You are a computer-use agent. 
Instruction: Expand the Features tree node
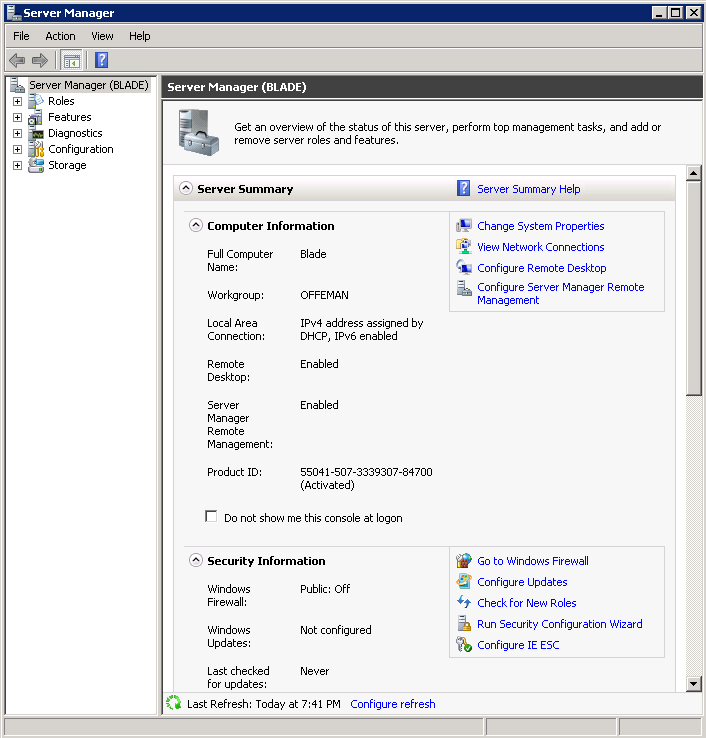[x=17, y=117]
